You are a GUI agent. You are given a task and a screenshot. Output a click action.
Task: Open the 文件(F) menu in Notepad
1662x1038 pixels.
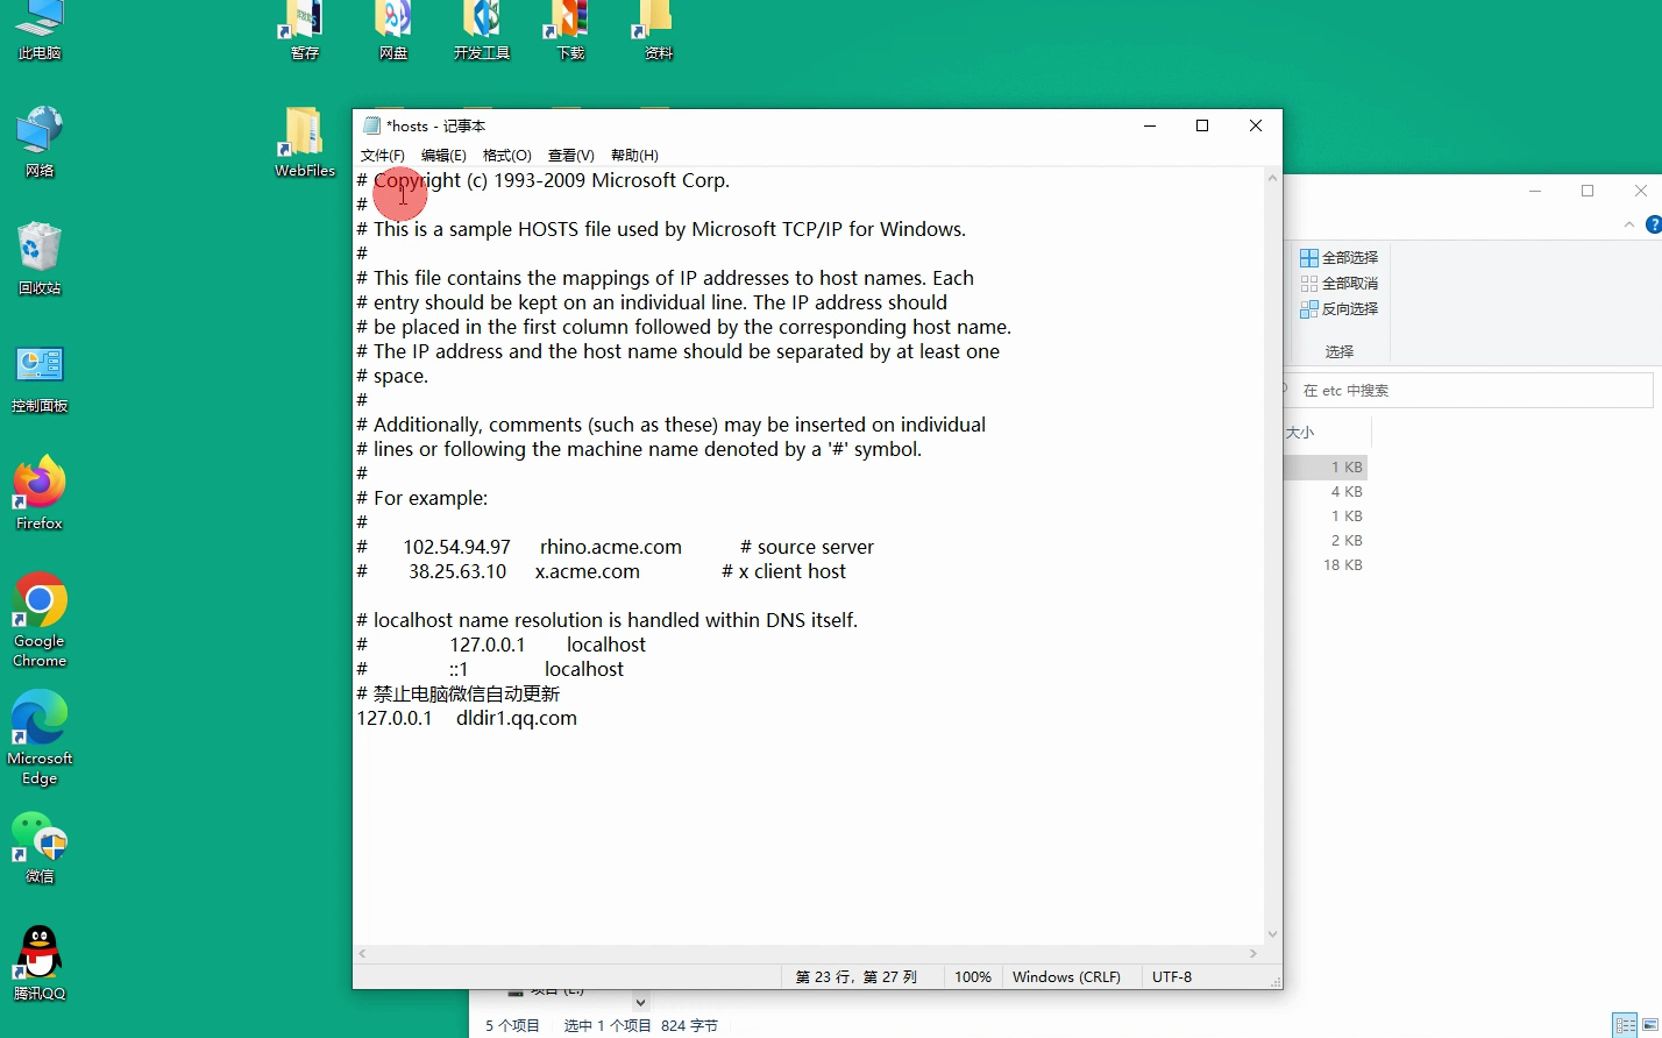(382, 155)
